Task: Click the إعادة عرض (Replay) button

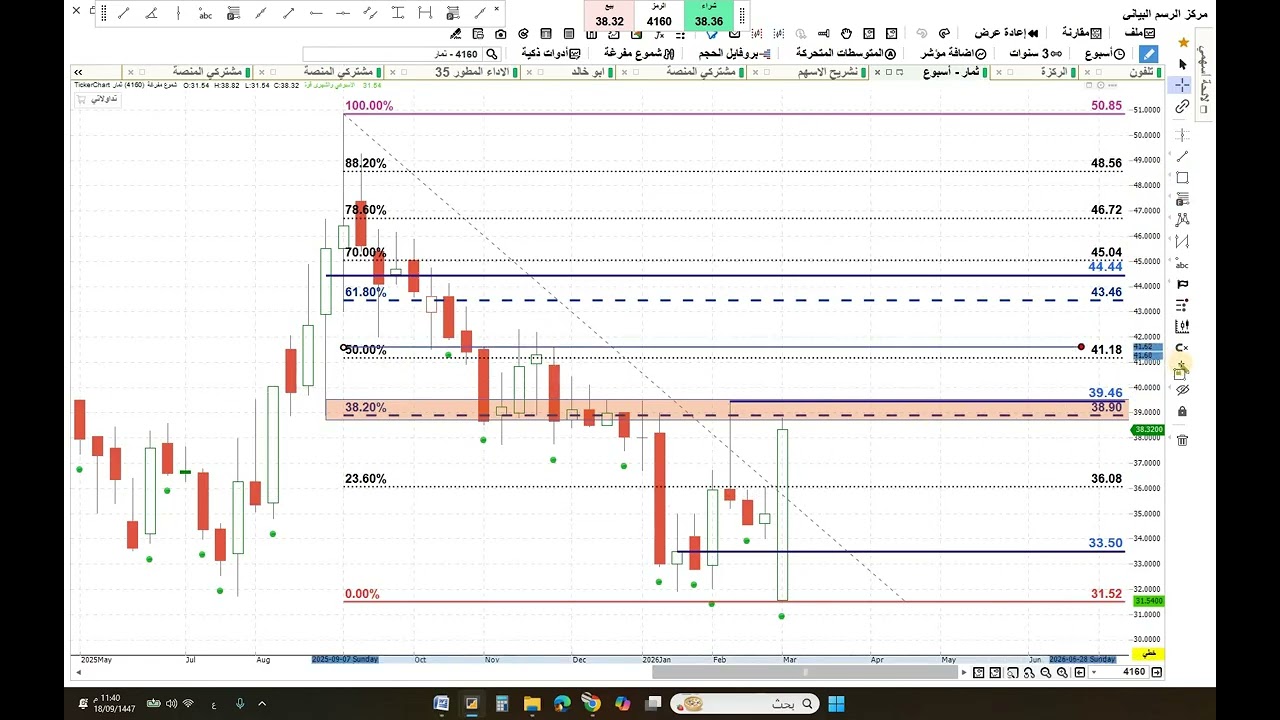Action: [1007, 33]
